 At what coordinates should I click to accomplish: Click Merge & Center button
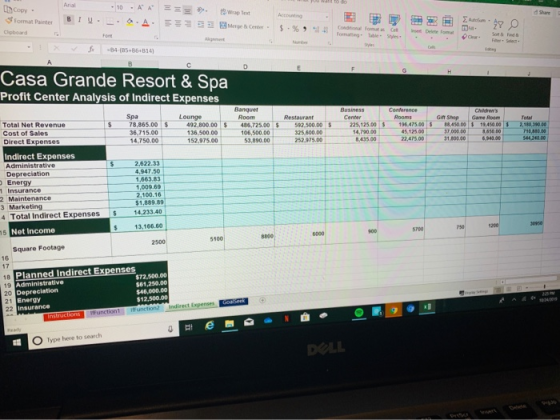tap(241, 26)
